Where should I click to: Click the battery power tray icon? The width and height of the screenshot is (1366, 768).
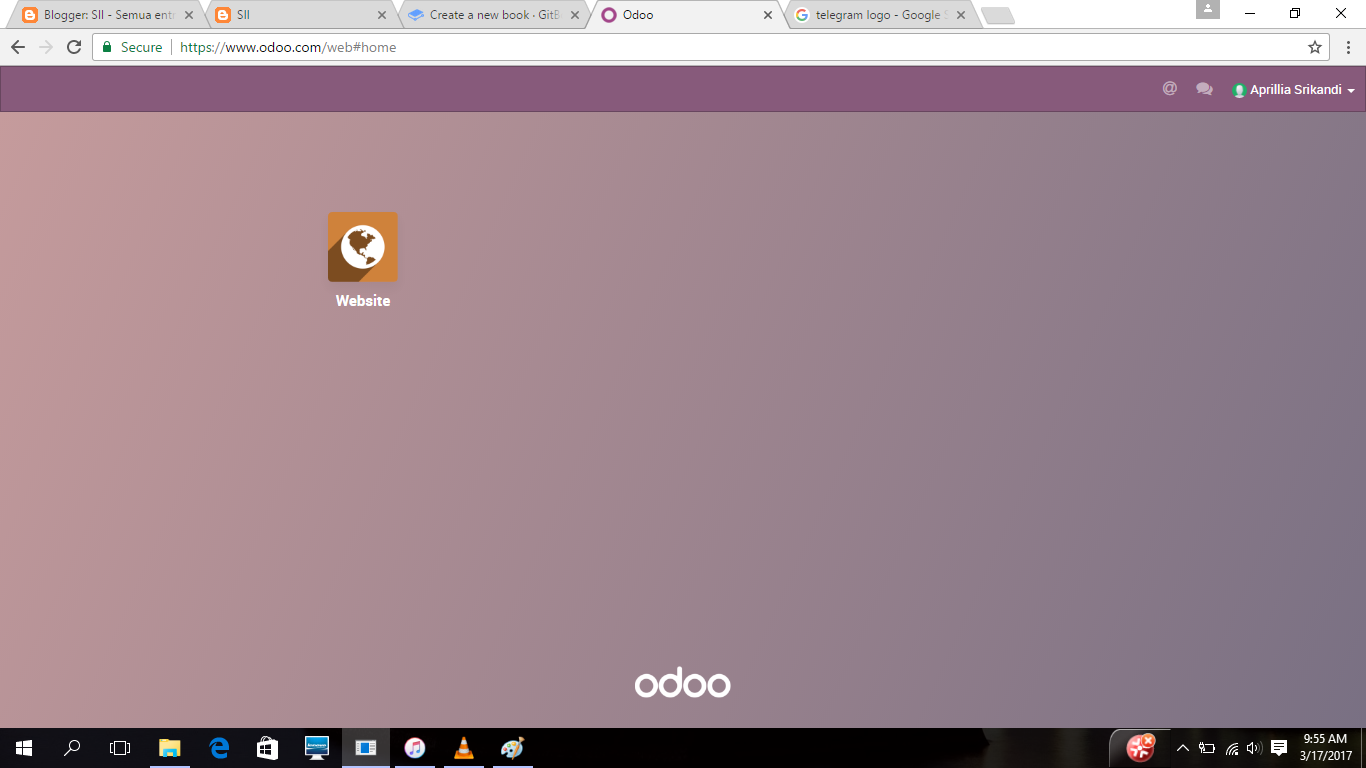tap(1207, 747)
